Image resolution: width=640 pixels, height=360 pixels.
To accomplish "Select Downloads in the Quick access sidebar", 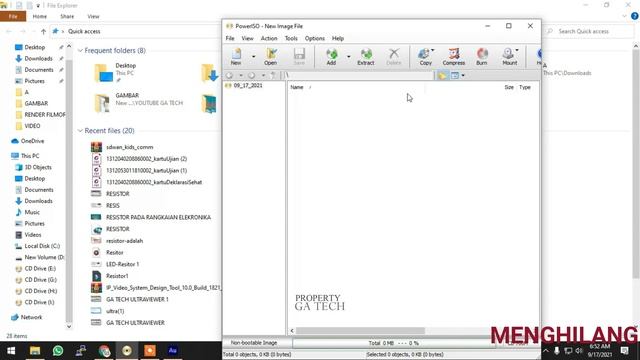I will pos(38,59).
